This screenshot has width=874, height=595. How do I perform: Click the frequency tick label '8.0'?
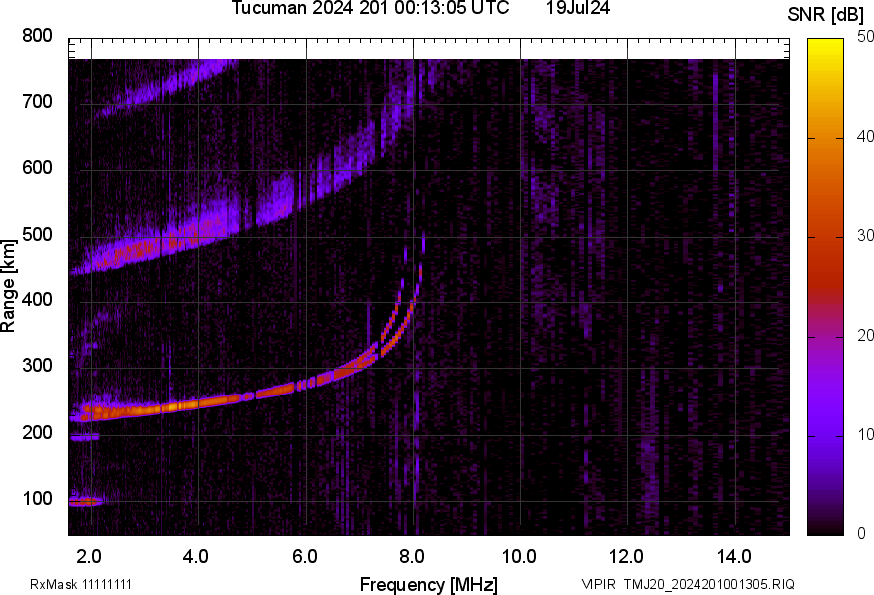pos(411,557)
